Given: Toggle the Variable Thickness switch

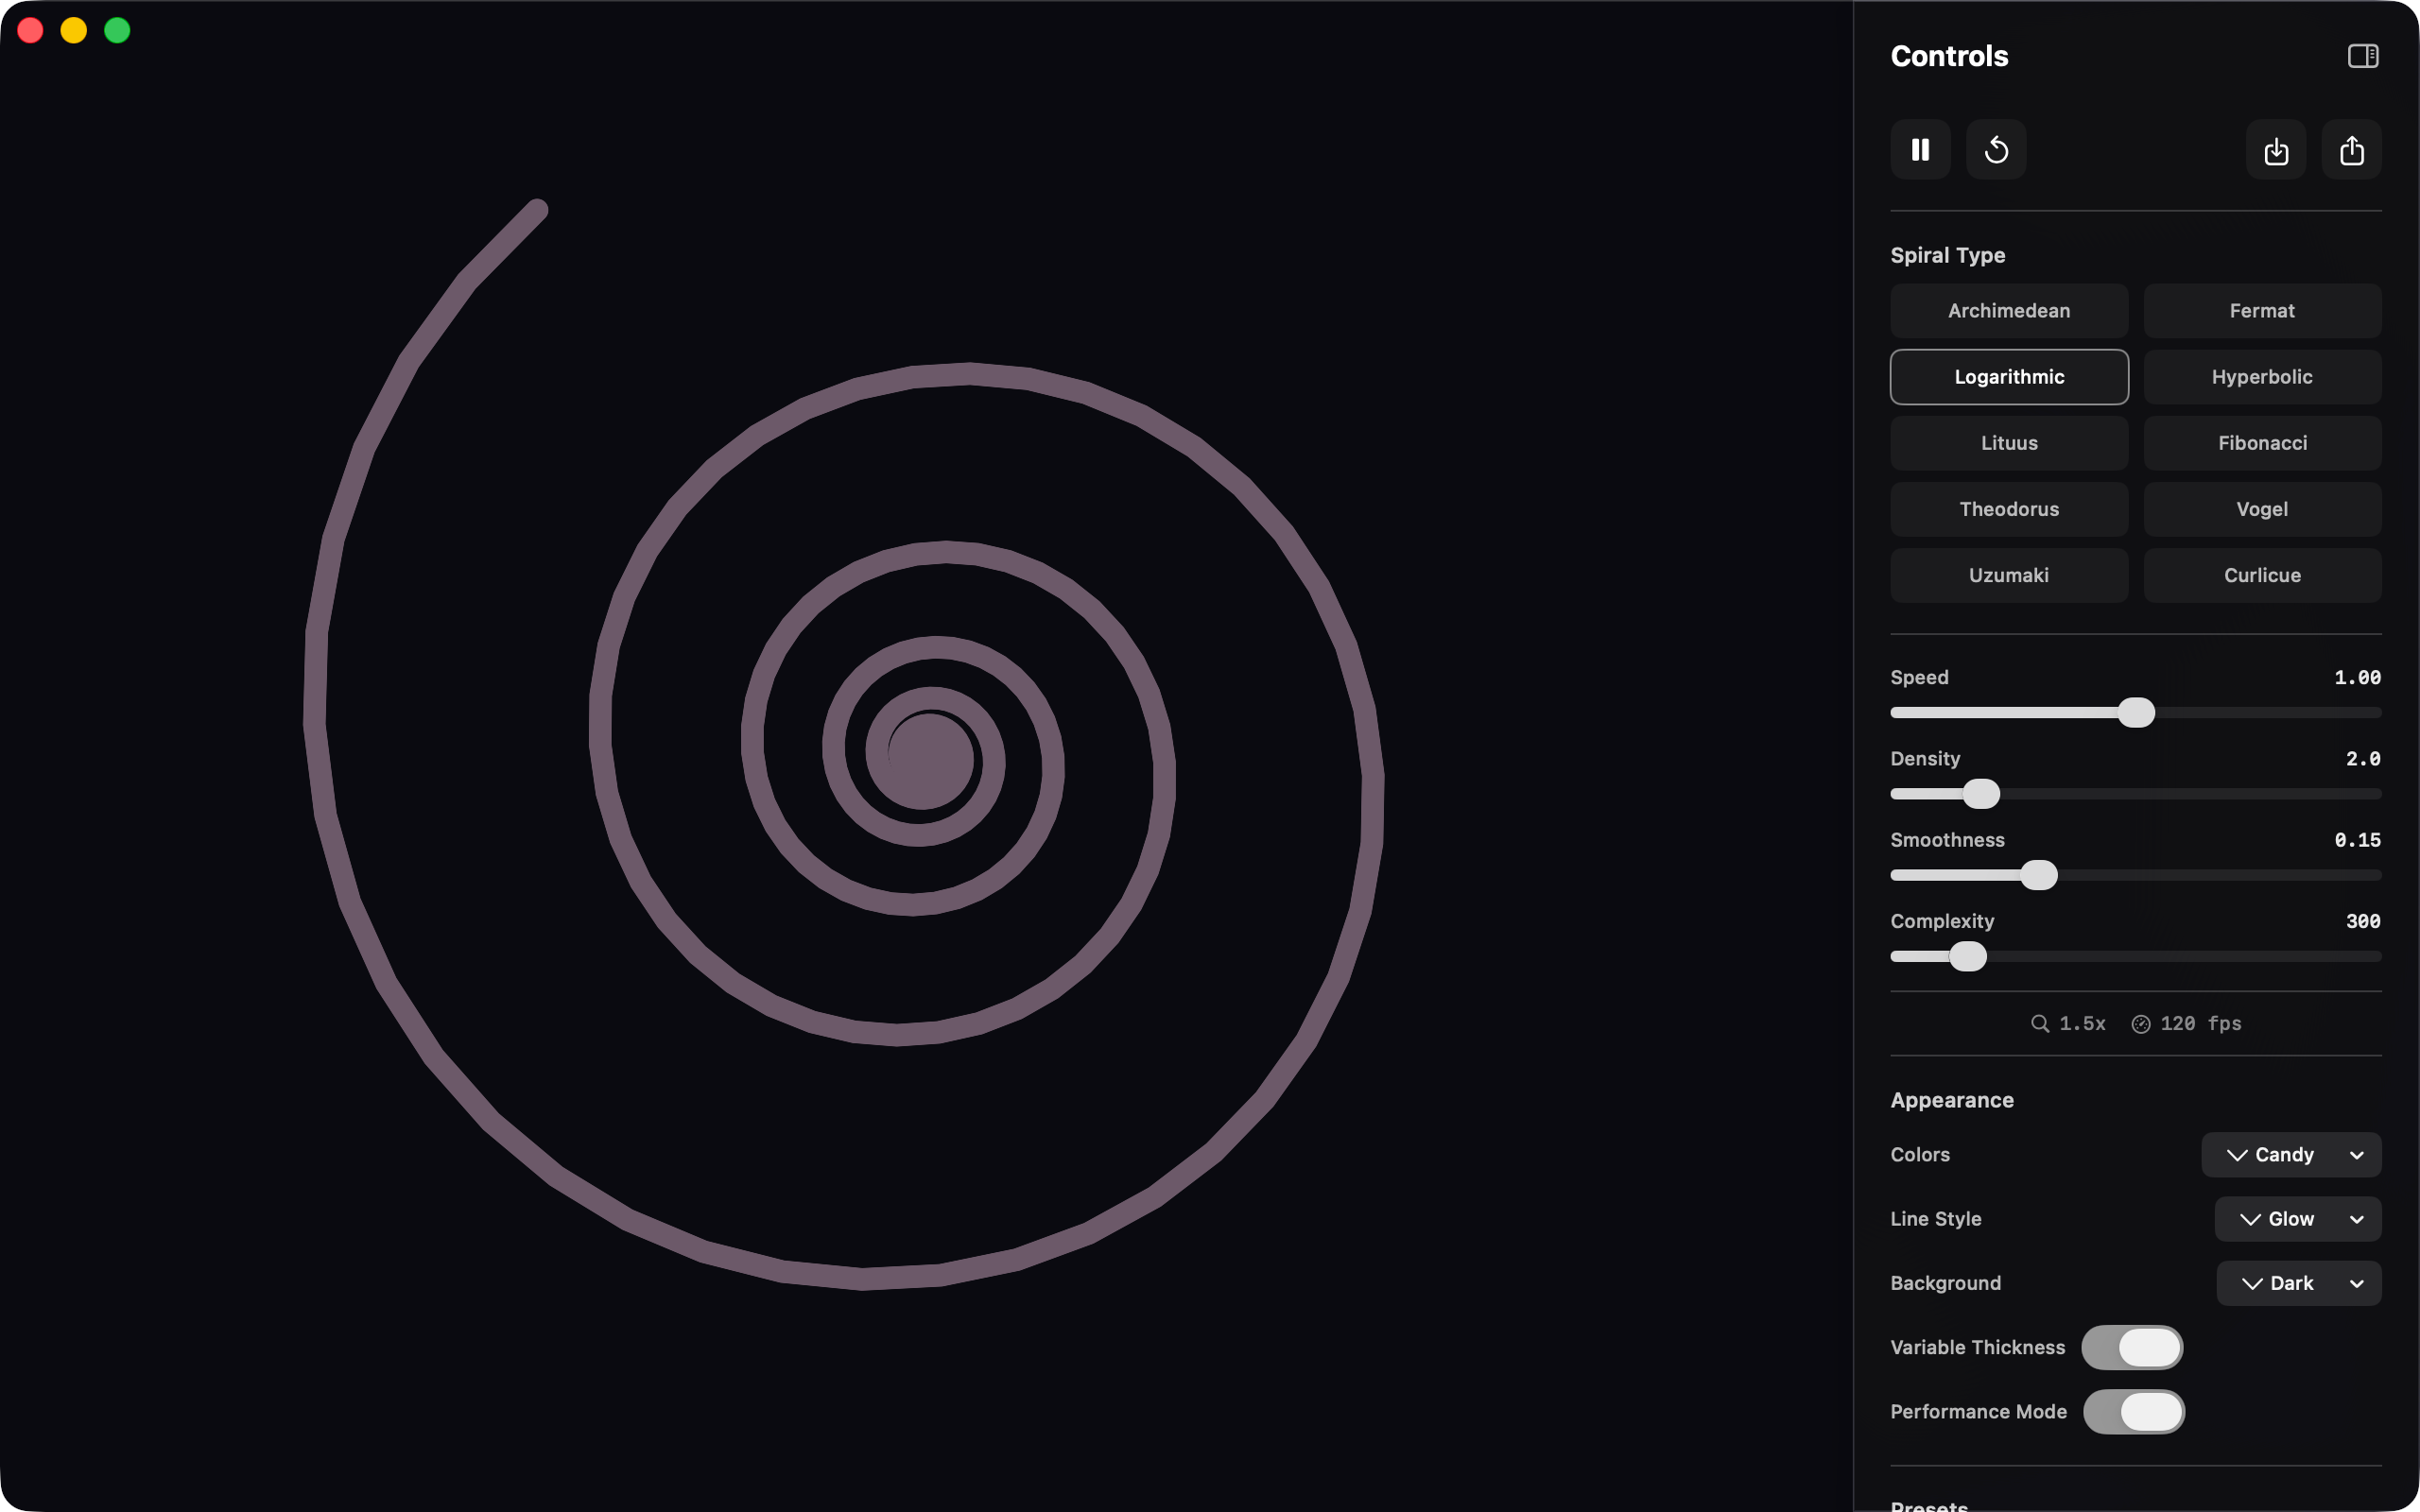Looking at the screenshot, I should (x=2132, y=1347).
